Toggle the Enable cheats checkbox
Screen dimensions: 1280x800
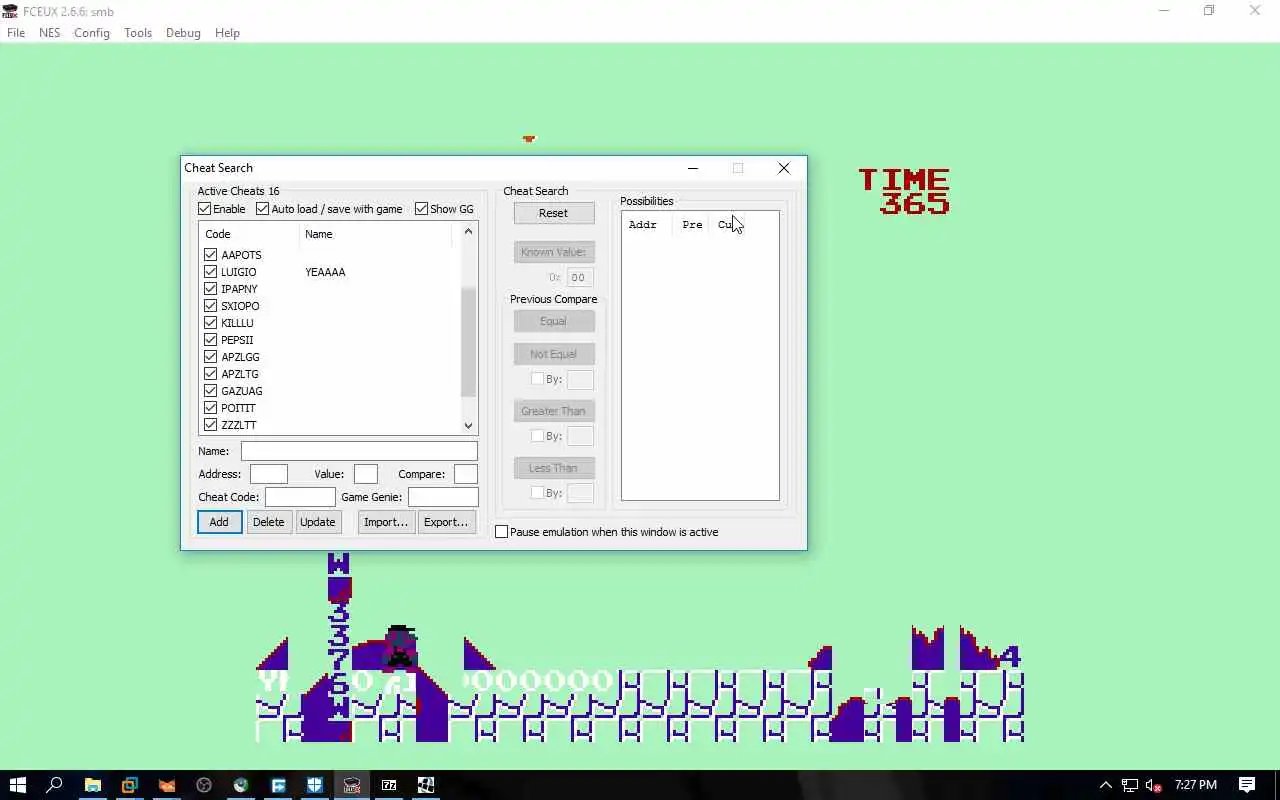(204, 209)
